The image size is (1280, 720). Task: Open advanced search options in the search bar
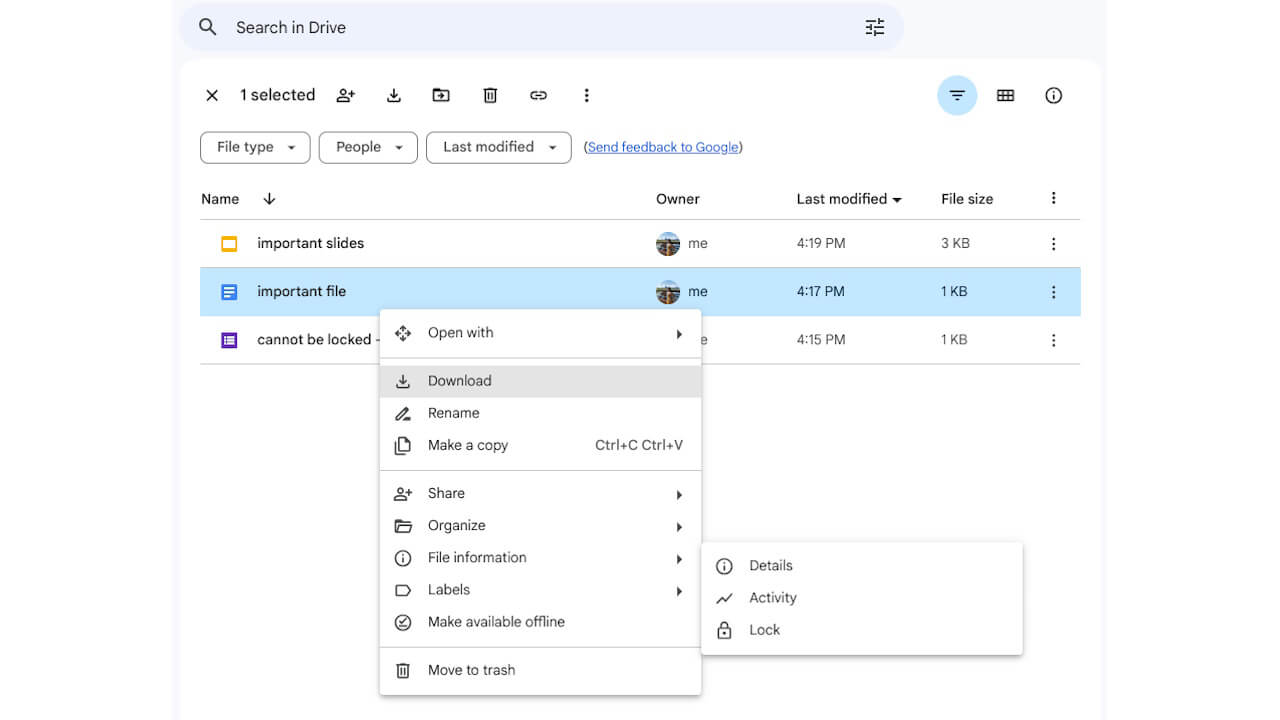[x=874, y=27]
